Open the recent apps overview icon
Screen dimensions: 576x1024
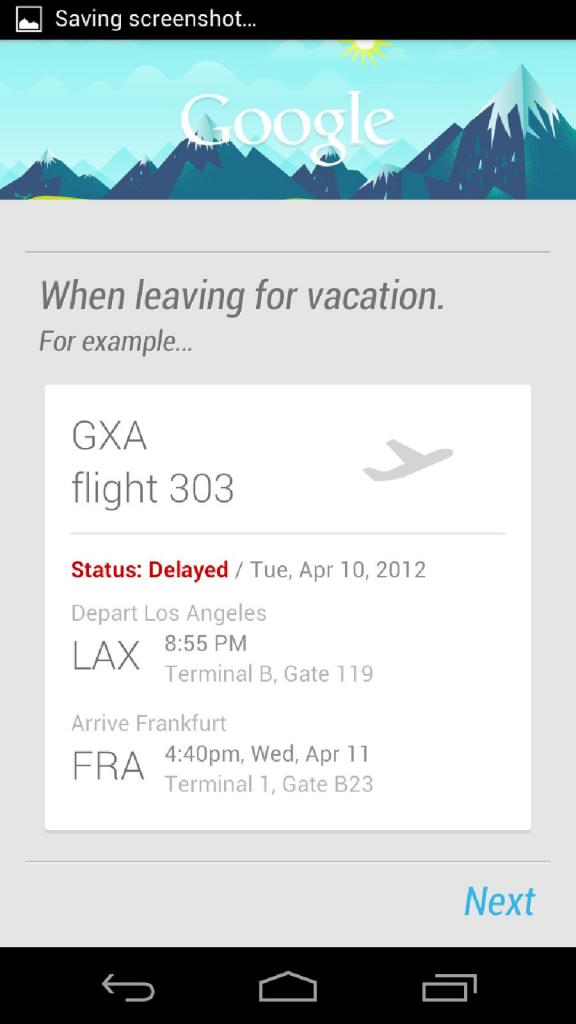click(x=449, y=987)
